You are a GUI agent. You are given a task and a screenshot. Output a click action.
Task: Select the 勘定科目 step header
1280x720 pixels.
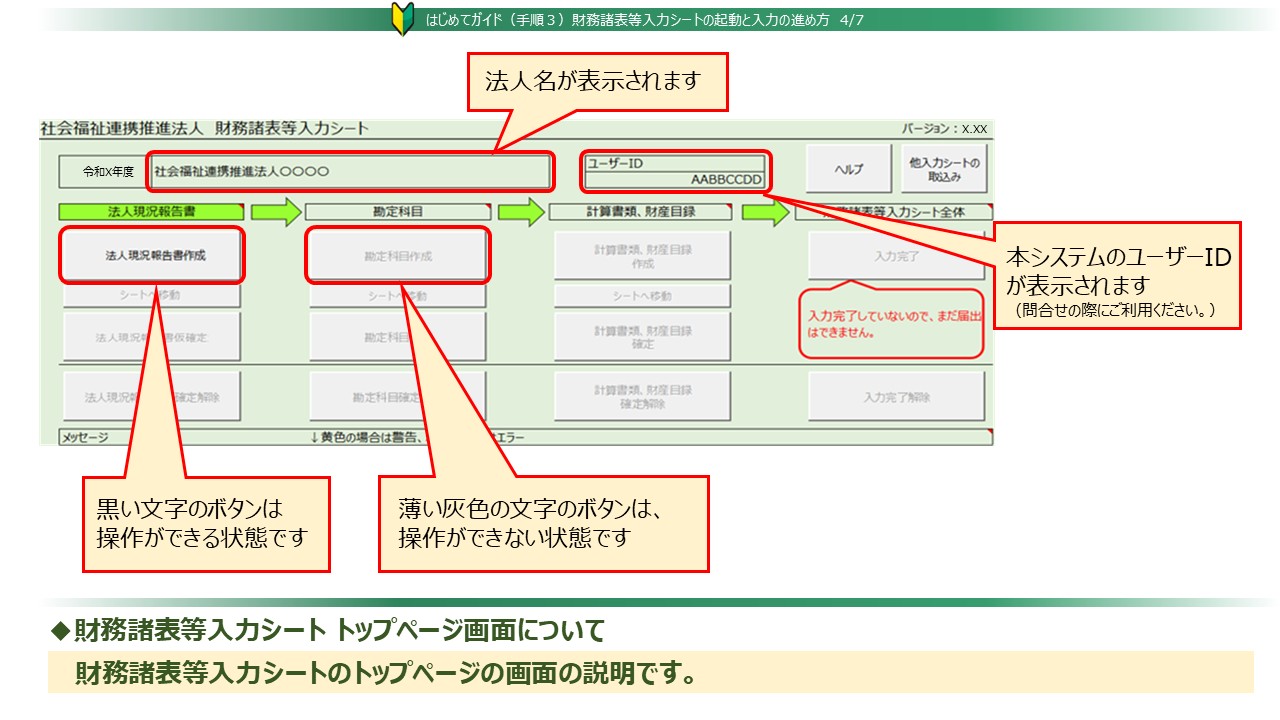click(397, 212)
